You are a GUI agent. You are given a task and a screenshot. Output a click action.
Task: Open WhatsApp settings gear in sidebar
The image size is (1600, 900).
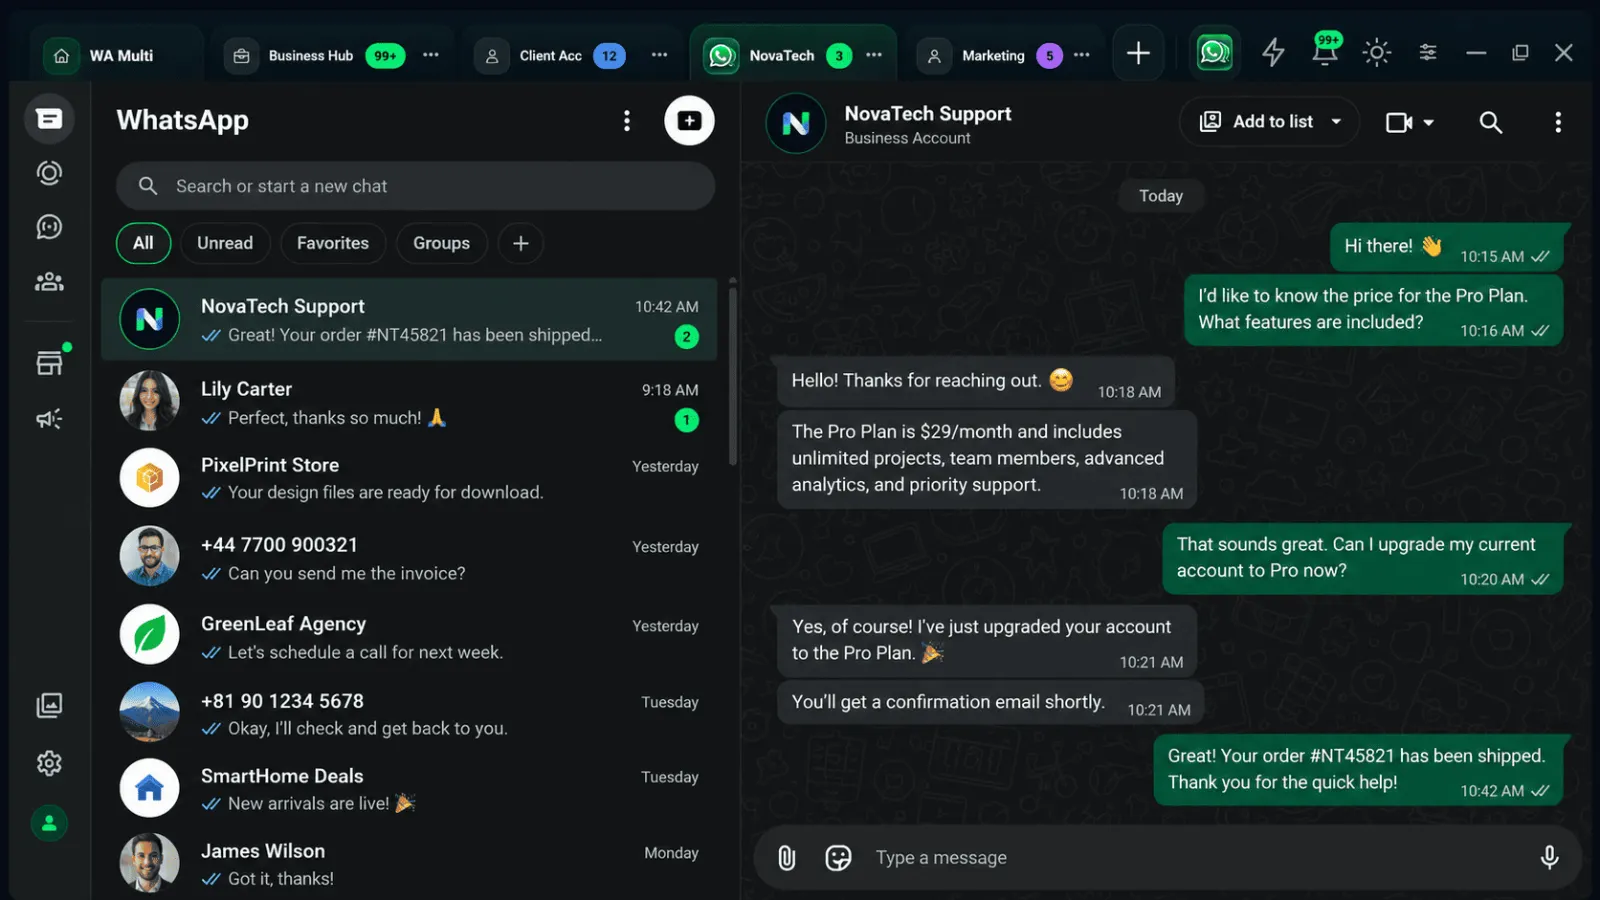point(49,763)
